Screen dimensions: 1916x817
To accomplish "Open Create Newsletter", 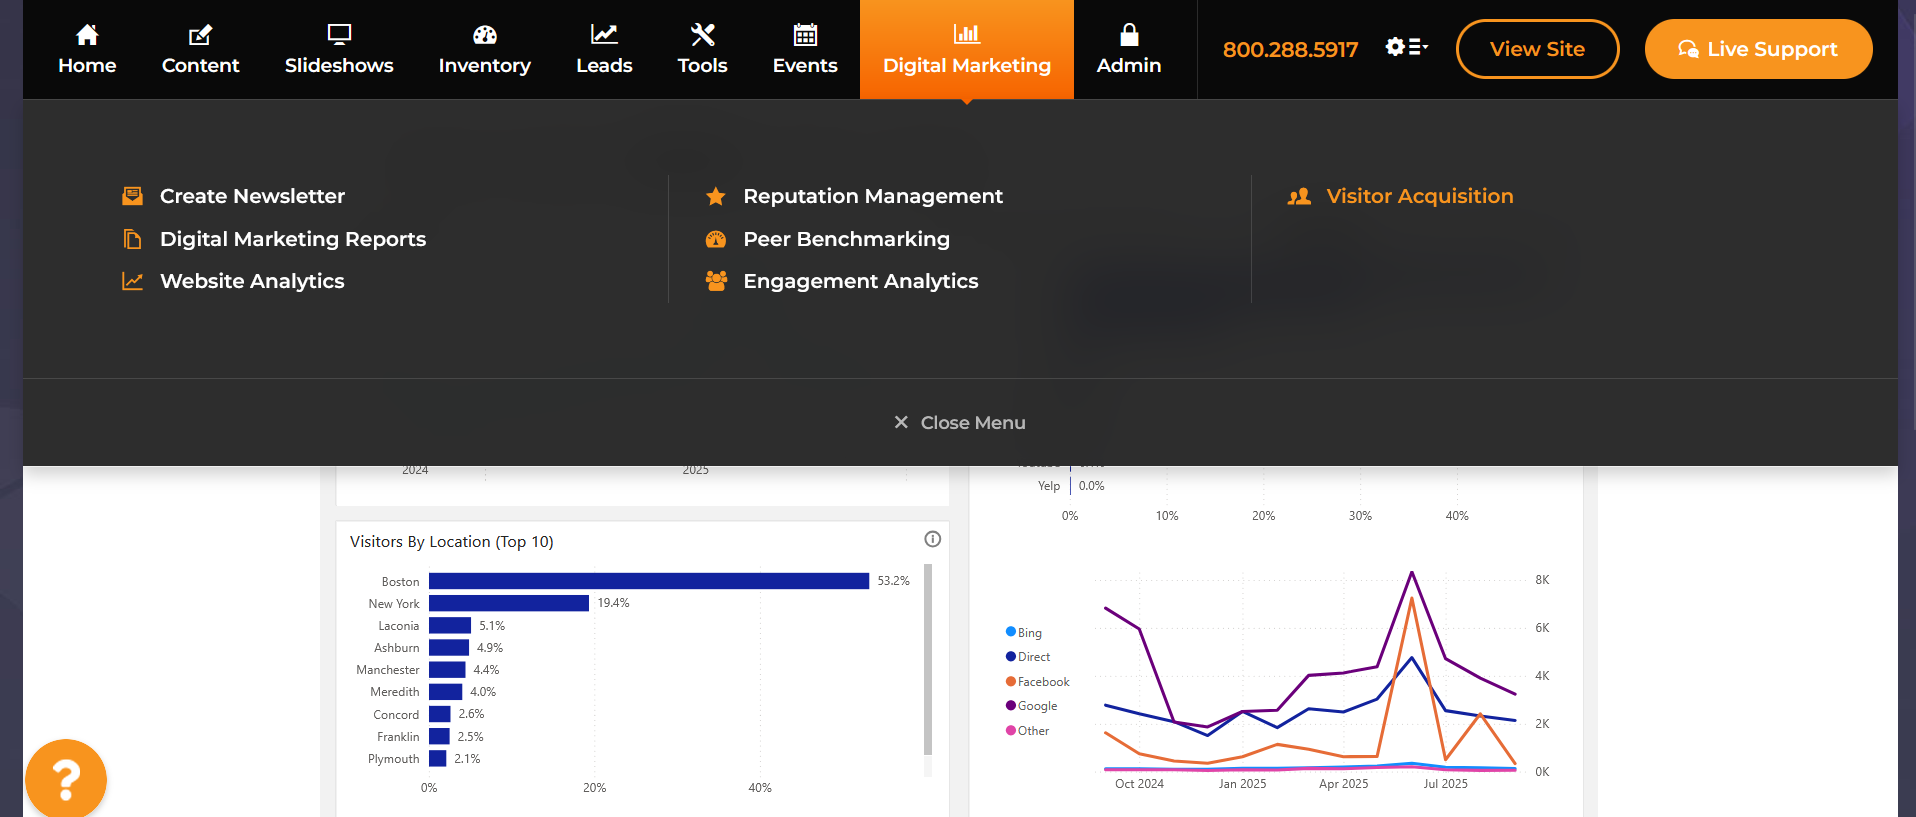I will click(252, 196).
